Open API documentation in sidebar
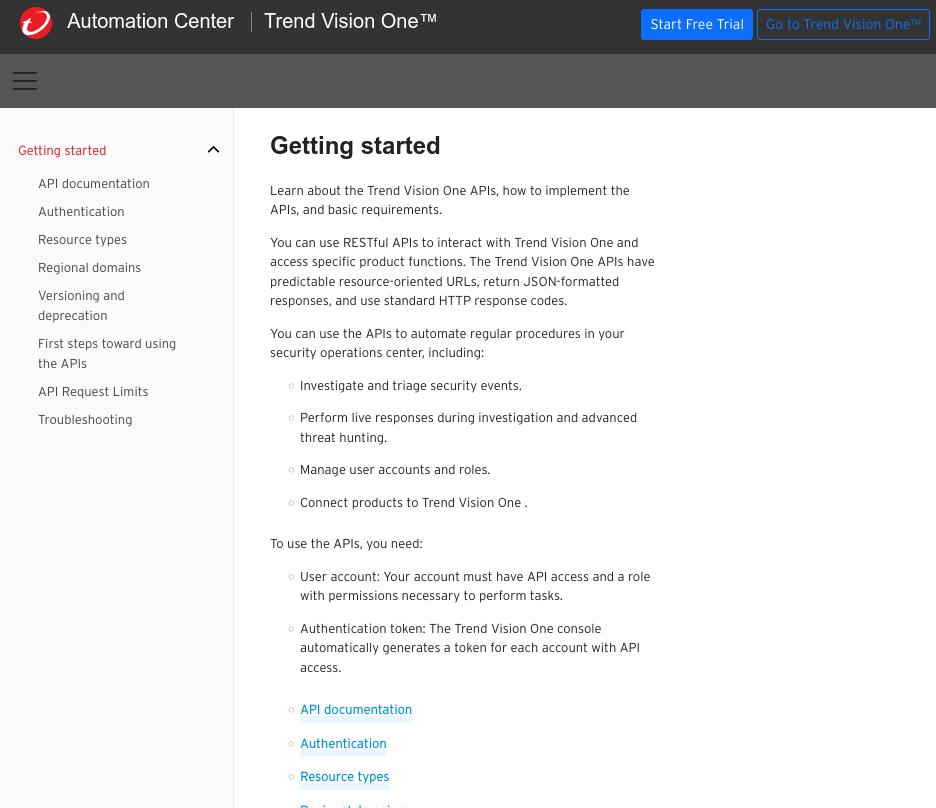 94,184
